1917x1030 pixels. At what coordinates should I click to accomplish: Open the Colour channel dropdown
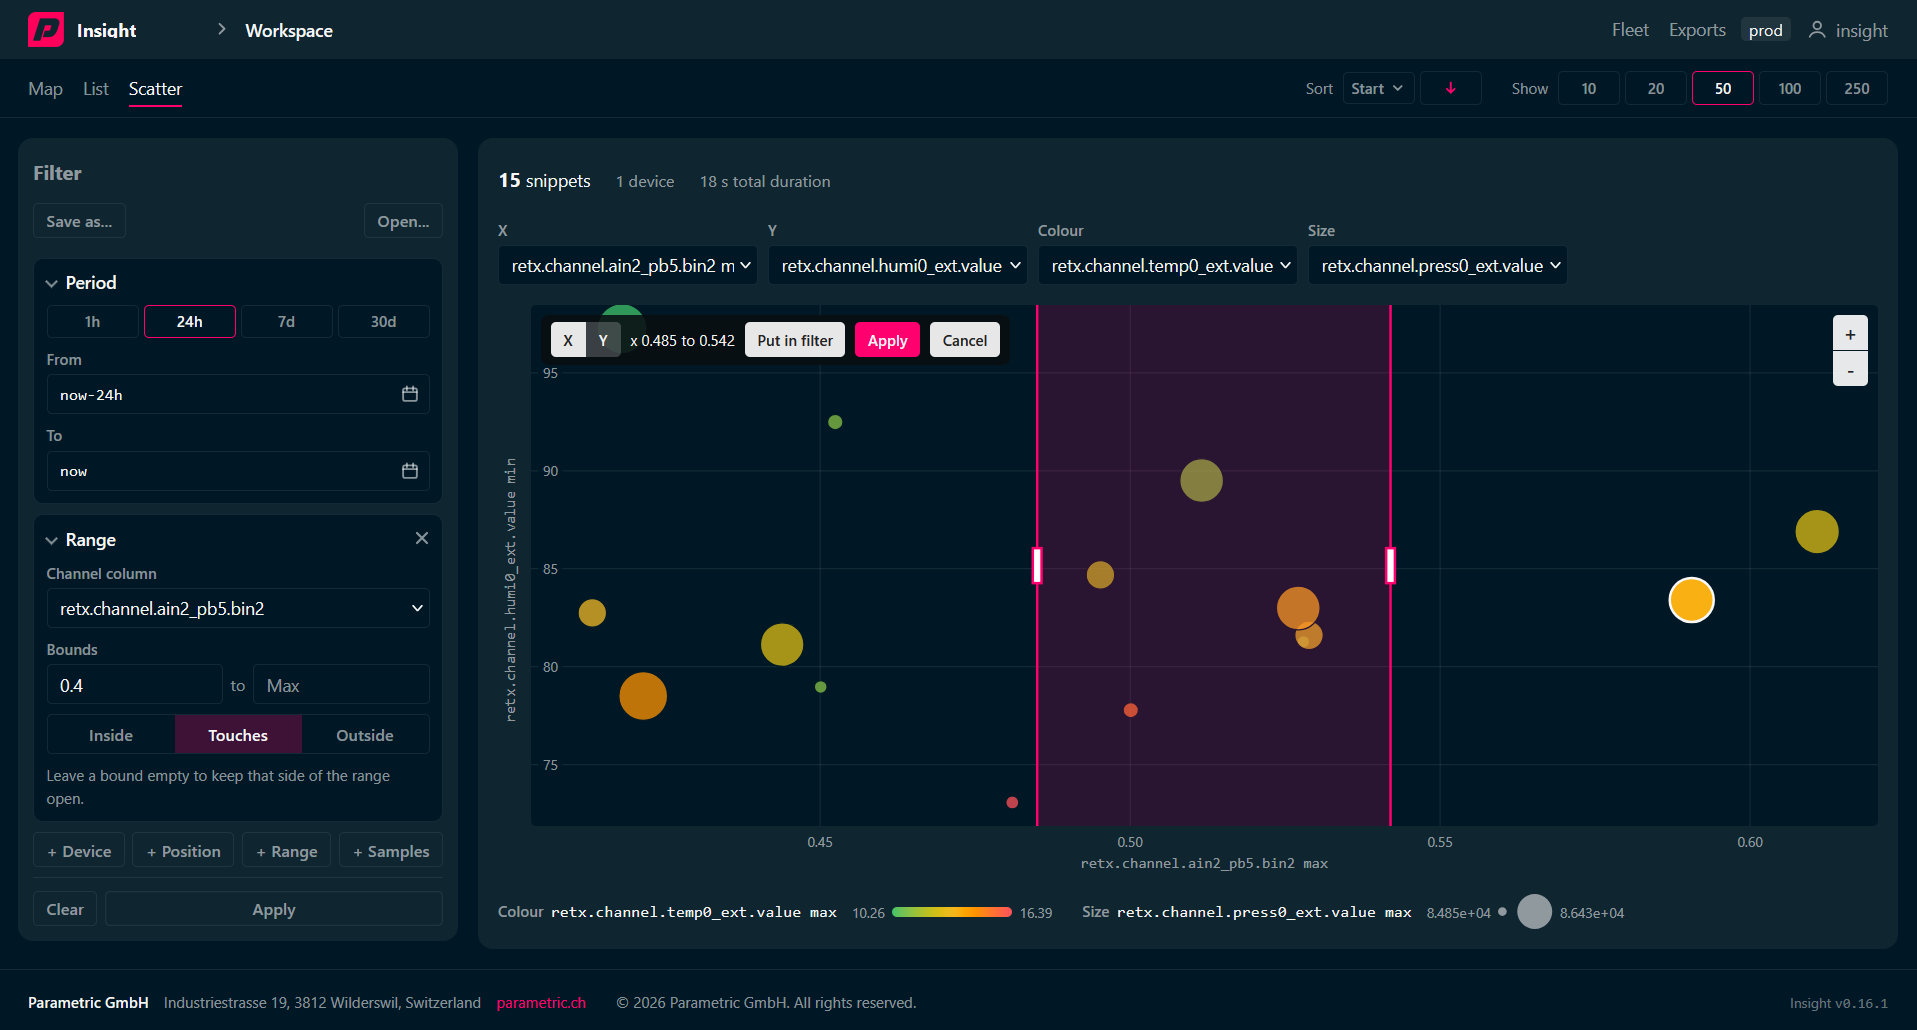[1168, 266]
